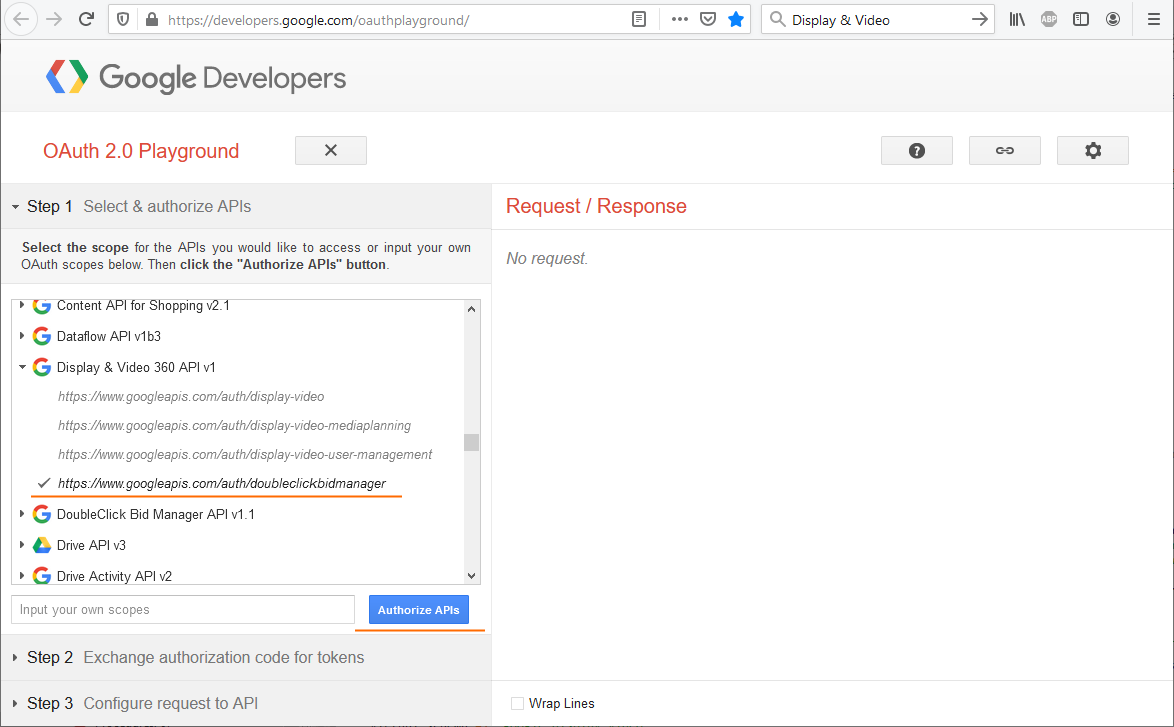
Task: Focus the Input your own scopes field
Action: (182, 609)
